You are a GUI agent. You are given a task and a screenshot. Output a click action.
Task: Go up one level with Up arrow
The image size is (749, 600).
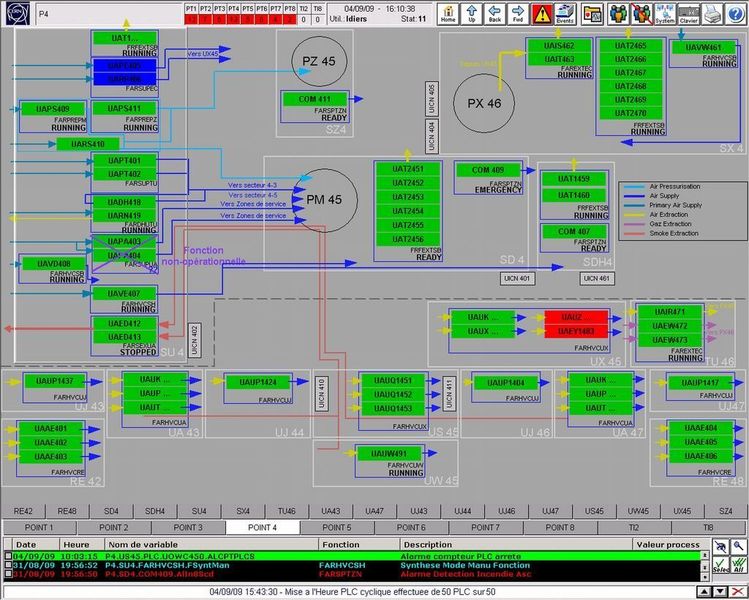click(472, 13)
